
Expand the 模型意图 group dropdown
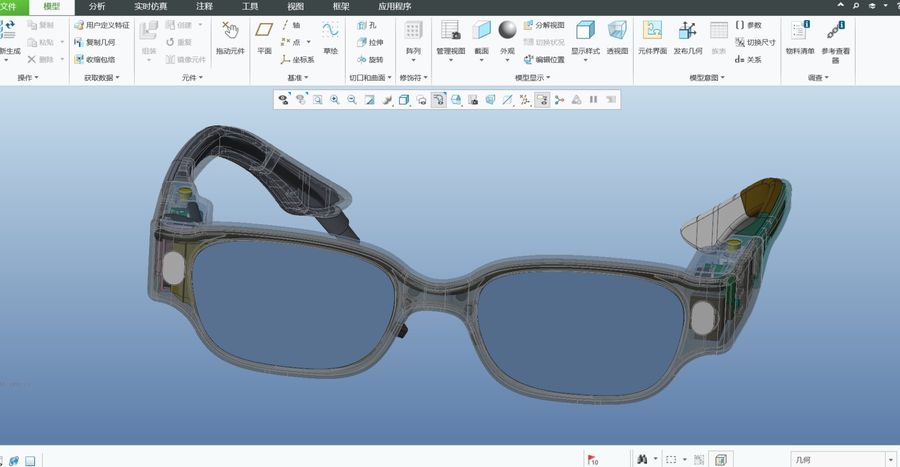[x=707, y=77]
